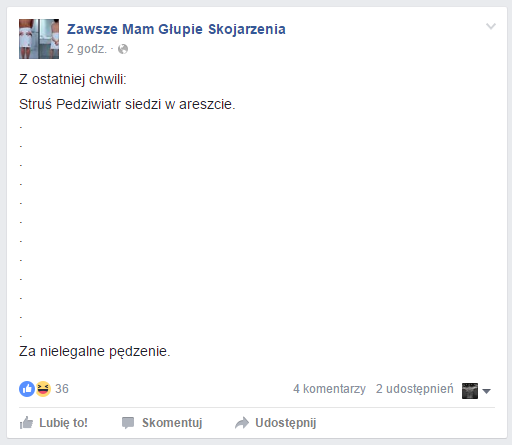
Task: Click the share arrow icon beside Udostępnij
Action: click(242, 423)
